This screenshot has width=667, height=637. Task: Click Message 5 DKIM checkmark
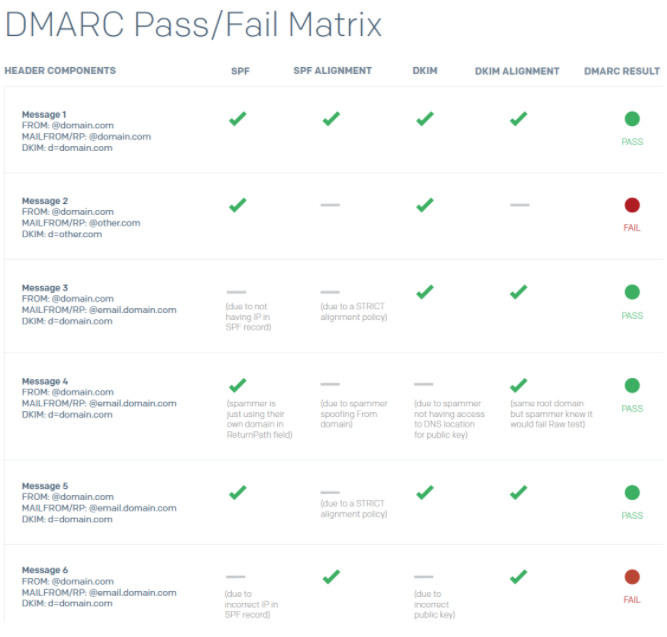click(425, 492)
